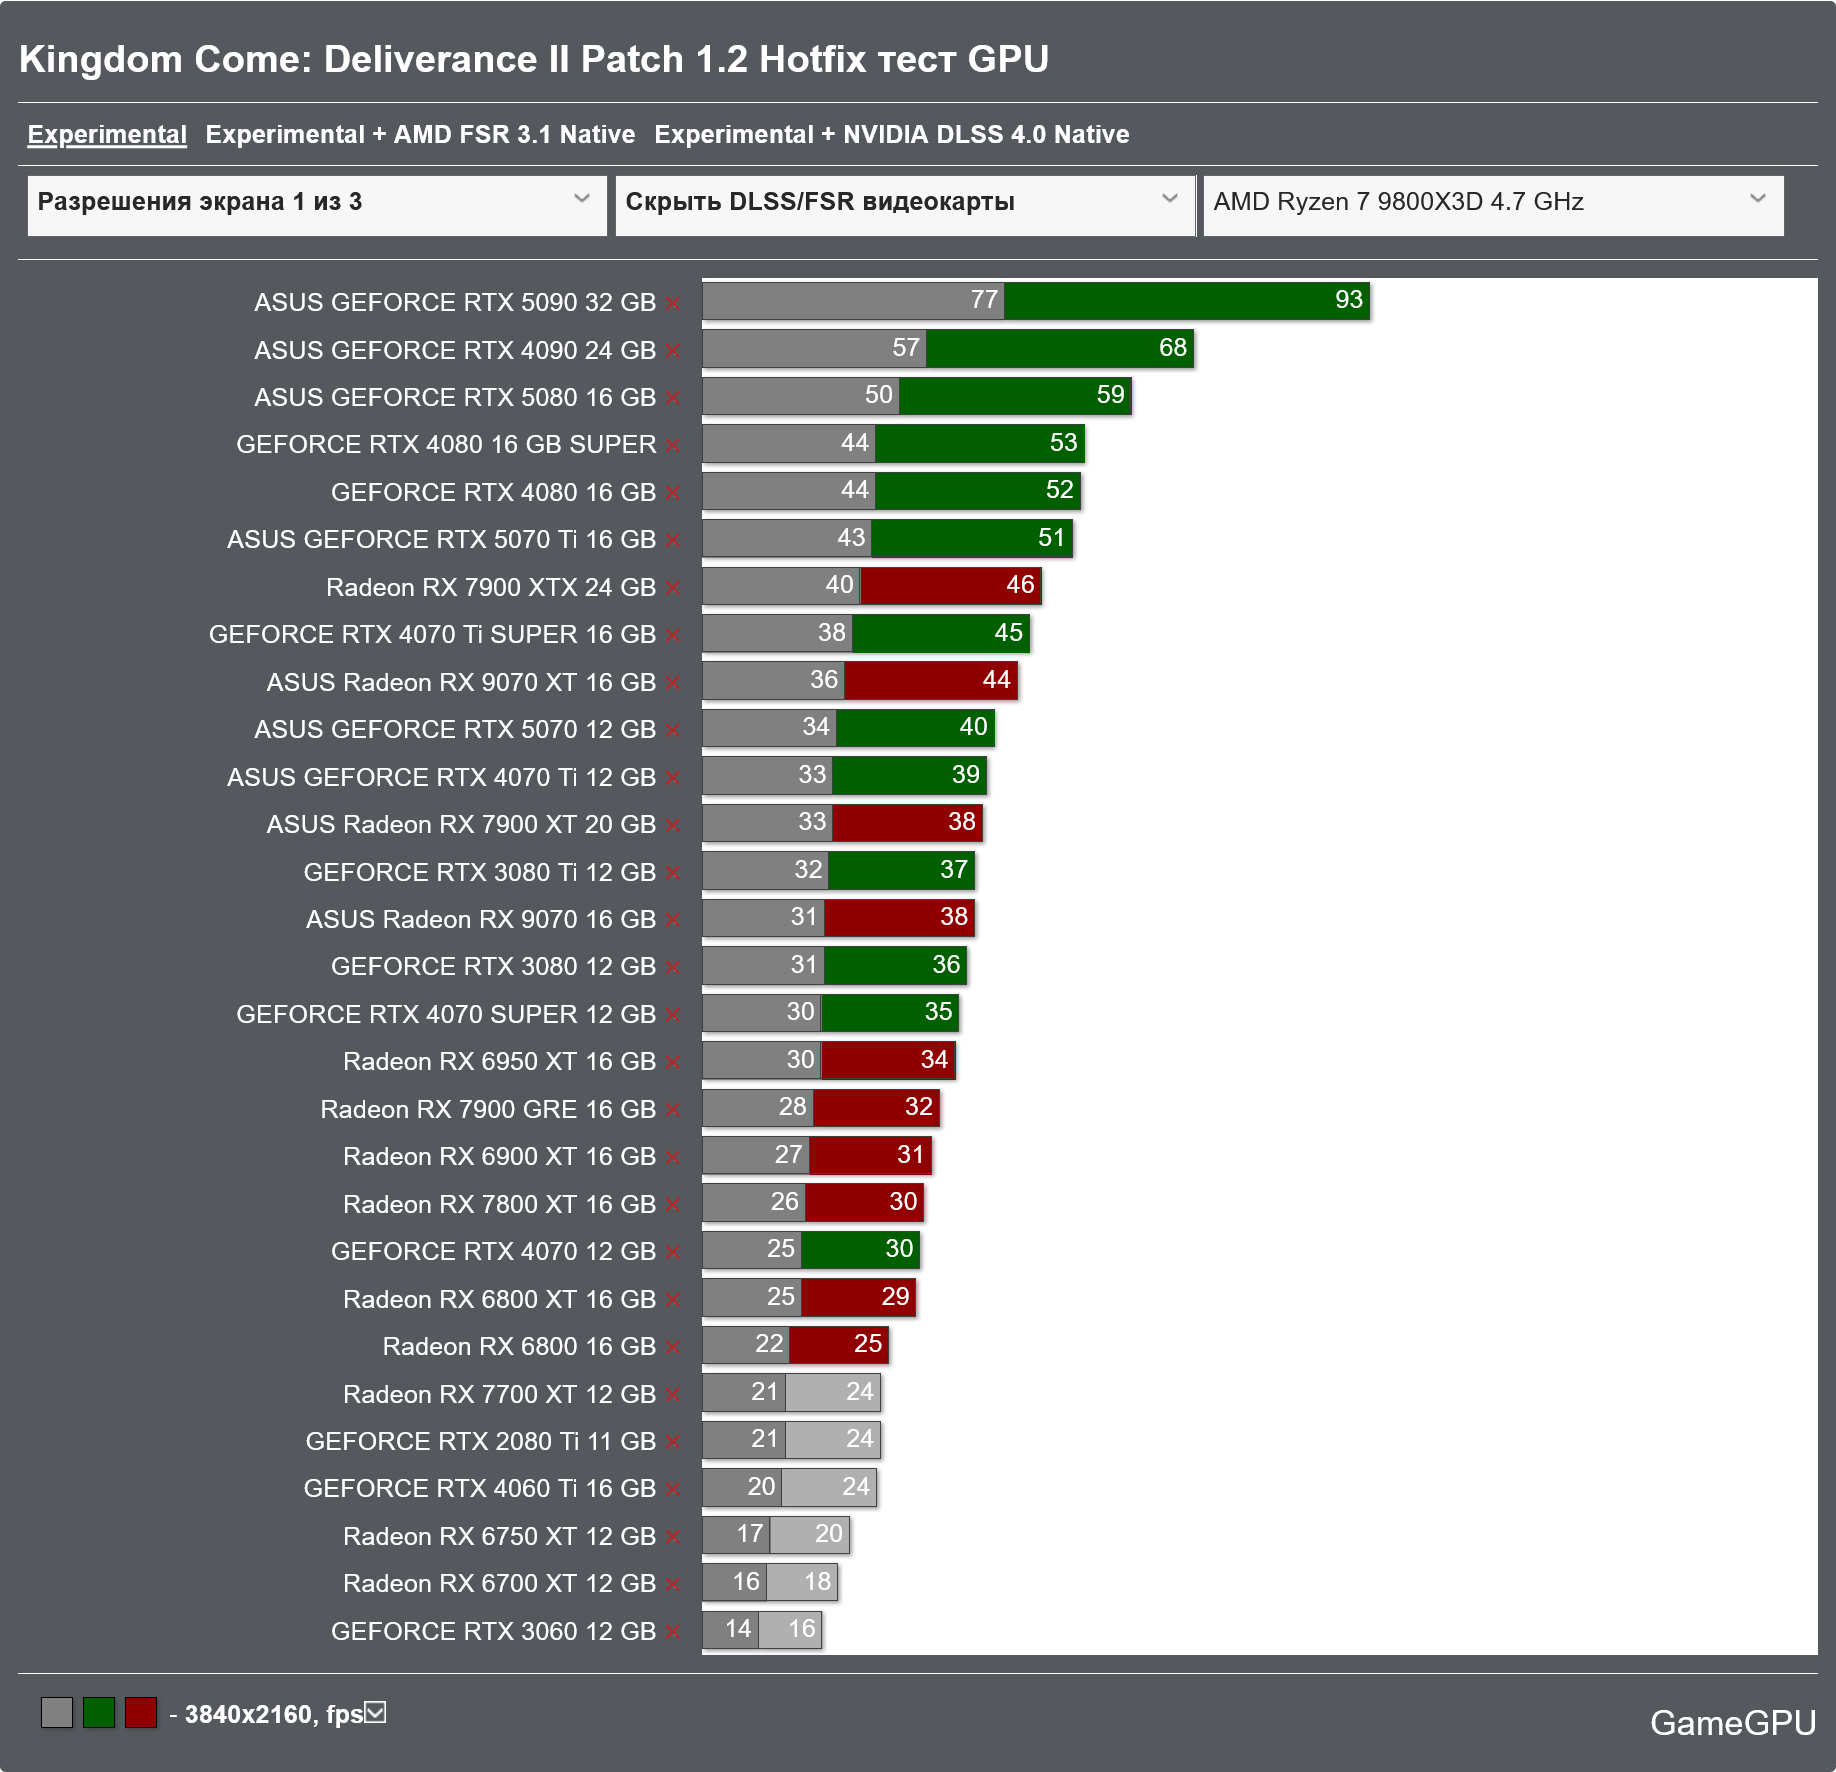Click the red legend color swatch
1836x1772 pixels.
coord(141,1712)
